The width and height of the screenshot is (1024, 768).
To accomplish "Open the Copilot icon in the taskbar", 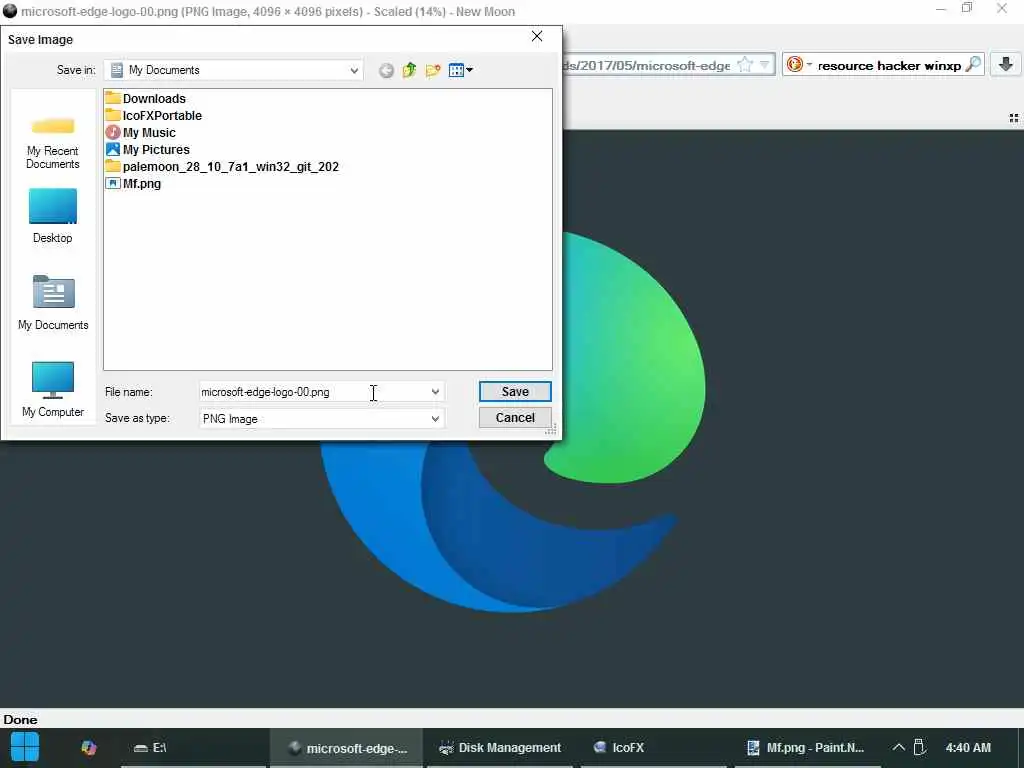I will click(89, 748).
